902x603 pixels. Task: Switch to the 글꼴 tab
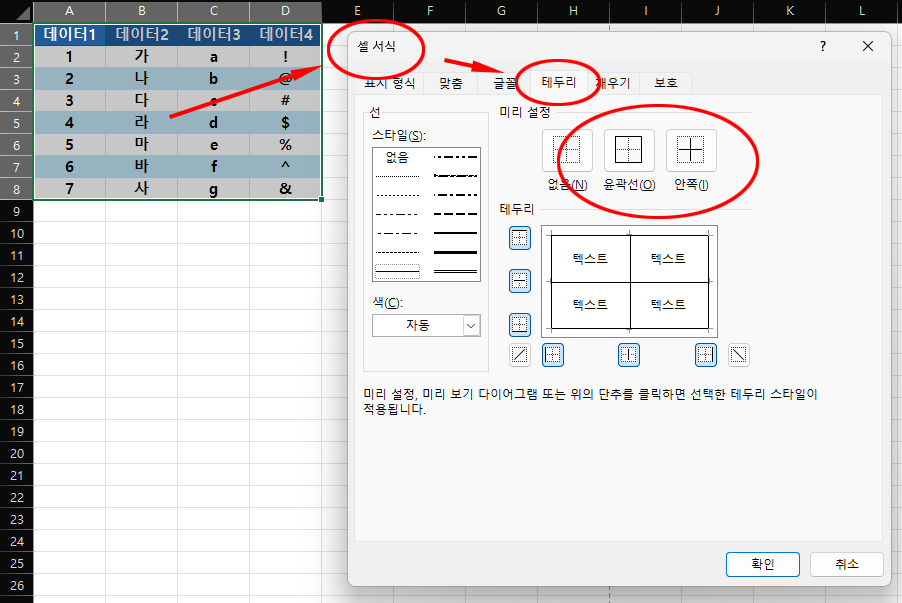coord(504,83)
